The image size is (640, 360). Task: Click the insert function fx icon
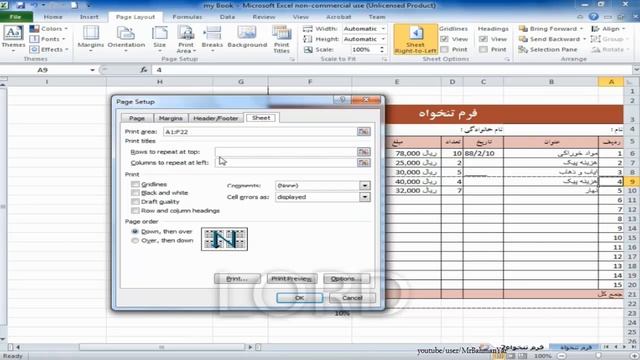coord(144,70)
